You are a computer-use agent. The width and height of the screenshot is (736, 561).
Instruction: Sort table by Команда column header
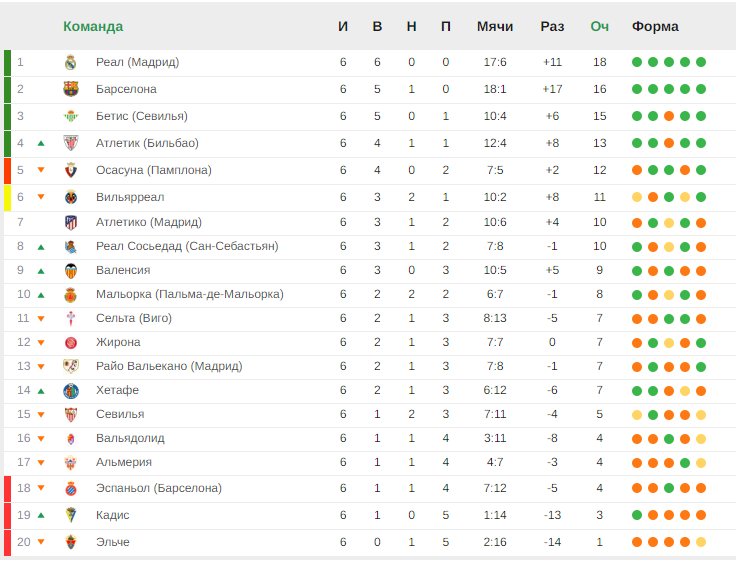pyautogui.click(x=93, y=26)
